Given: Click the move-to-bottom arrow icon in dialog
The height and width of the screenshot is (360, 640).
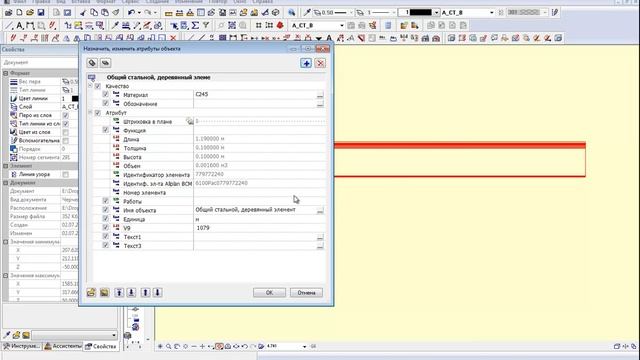Looking at the screenshot, I should point(131,292).
